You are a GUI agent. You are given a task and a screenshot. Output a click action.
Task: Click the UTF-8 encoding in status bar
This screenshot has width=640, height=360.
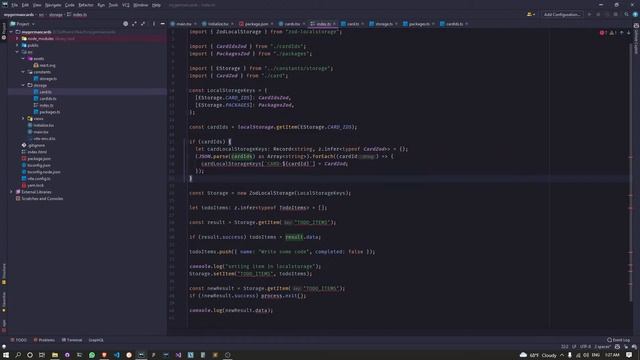[585, 347]
